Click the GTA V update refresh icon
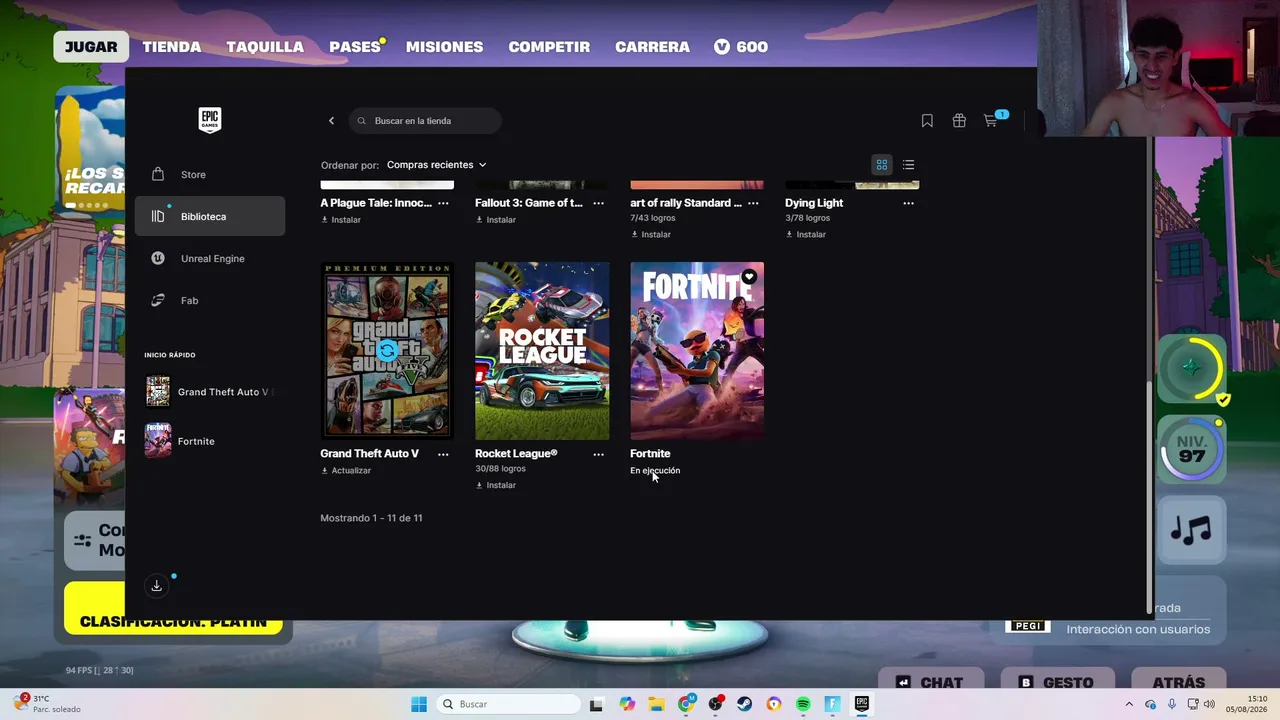Screen dimensions: 1280x720 pos(387,351)
